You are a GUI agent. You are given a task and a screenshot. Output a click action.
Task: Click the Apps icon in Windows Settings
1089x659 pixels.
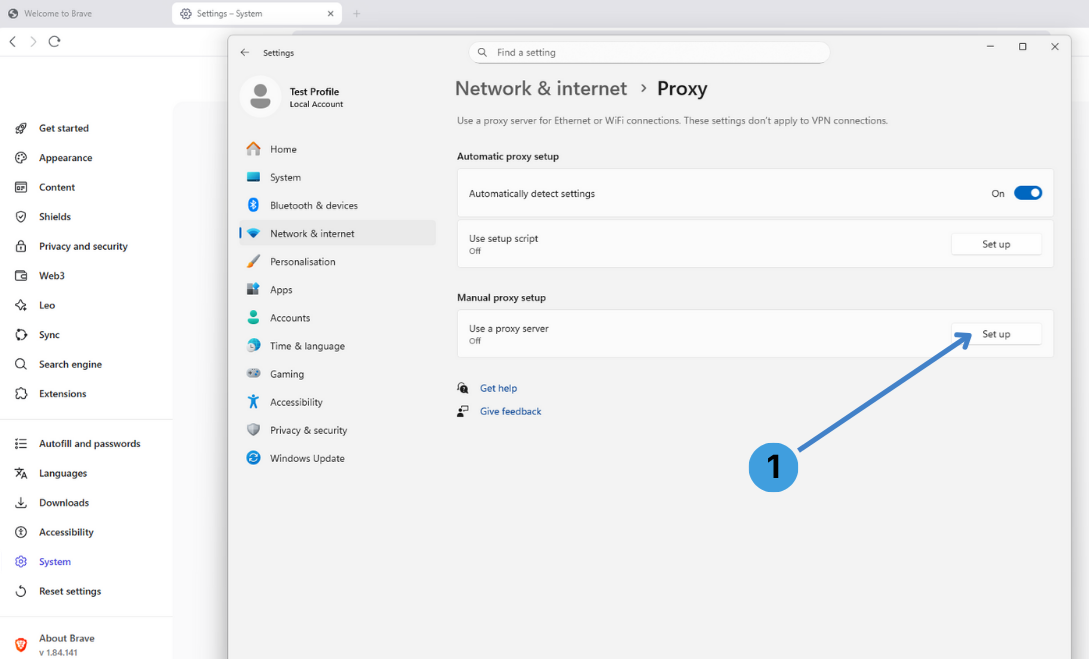[253, 289]
